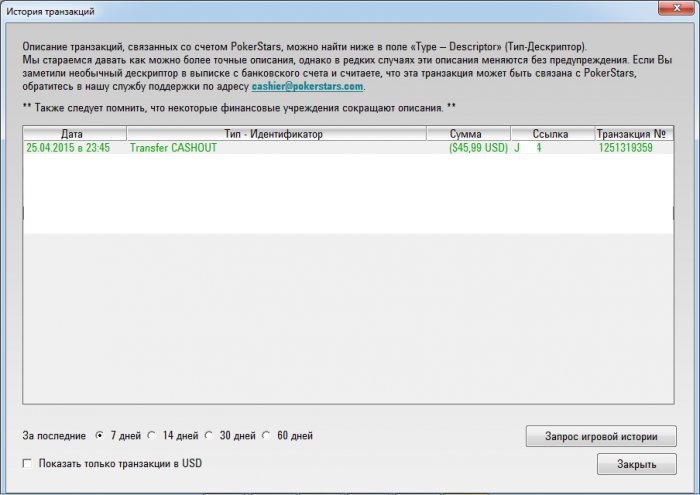Click the Запрос игровой истории button
Viewport: 700px width, 495px height.
(x=601, y=436)
